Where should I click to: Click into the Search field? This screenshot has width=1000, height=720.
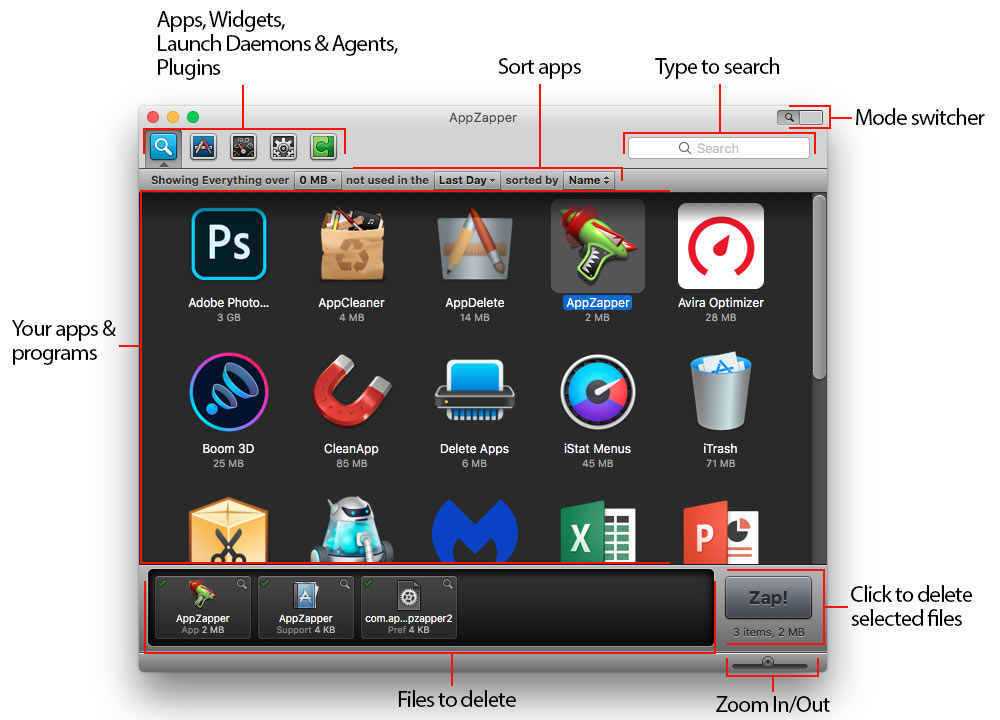(719, 148)
